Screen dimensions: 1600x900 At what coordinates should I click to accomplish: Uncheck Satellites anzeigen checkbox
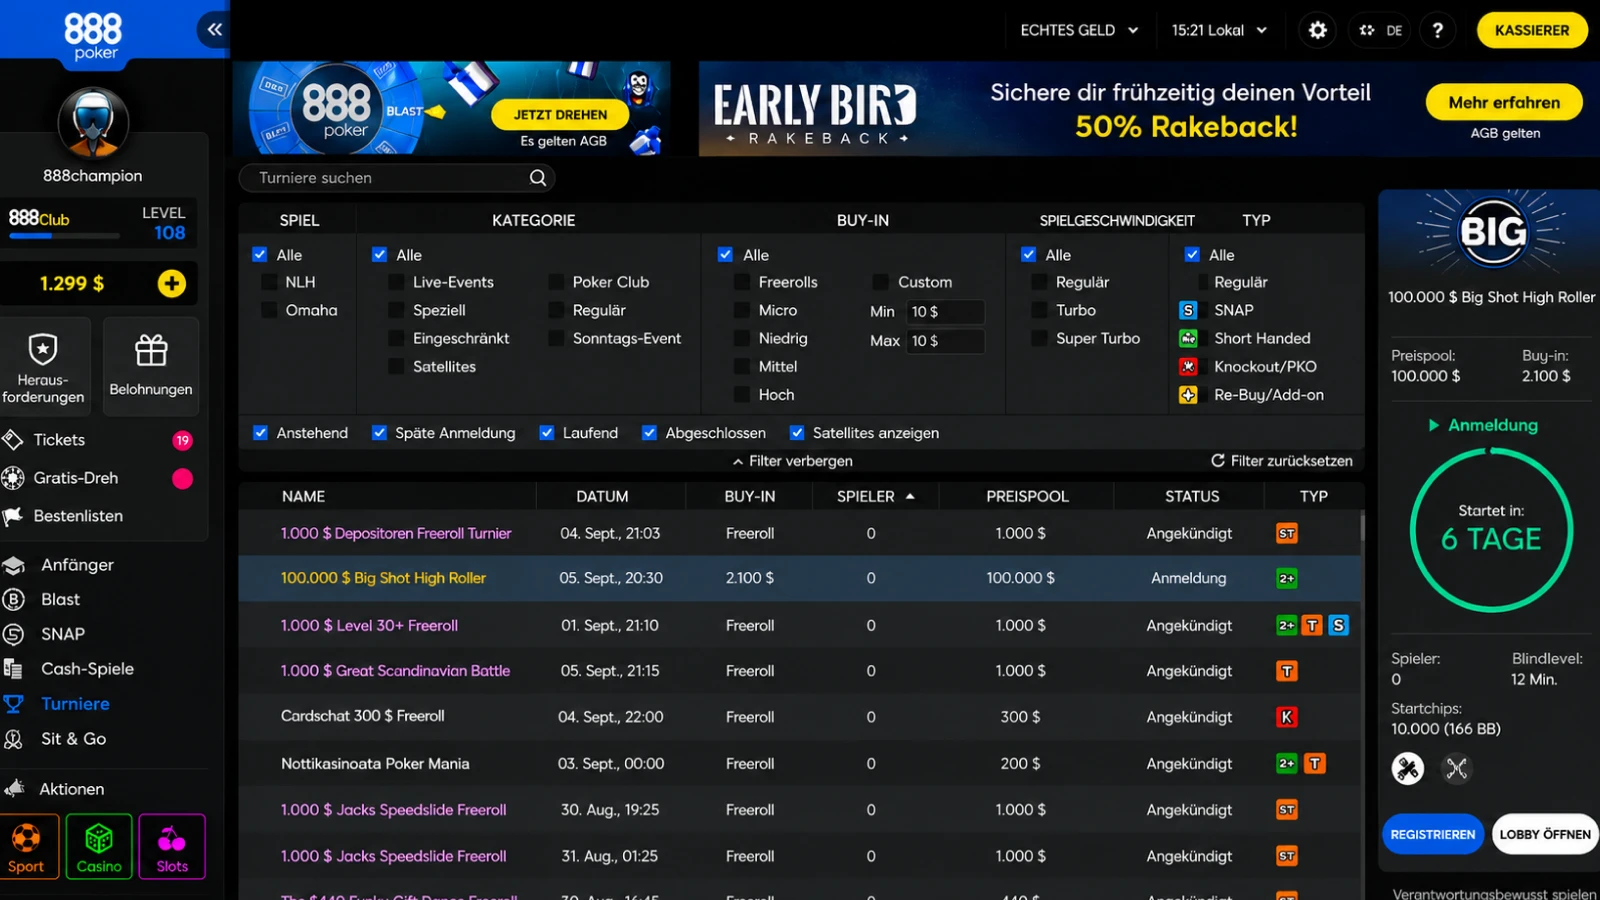coord(797,433)
